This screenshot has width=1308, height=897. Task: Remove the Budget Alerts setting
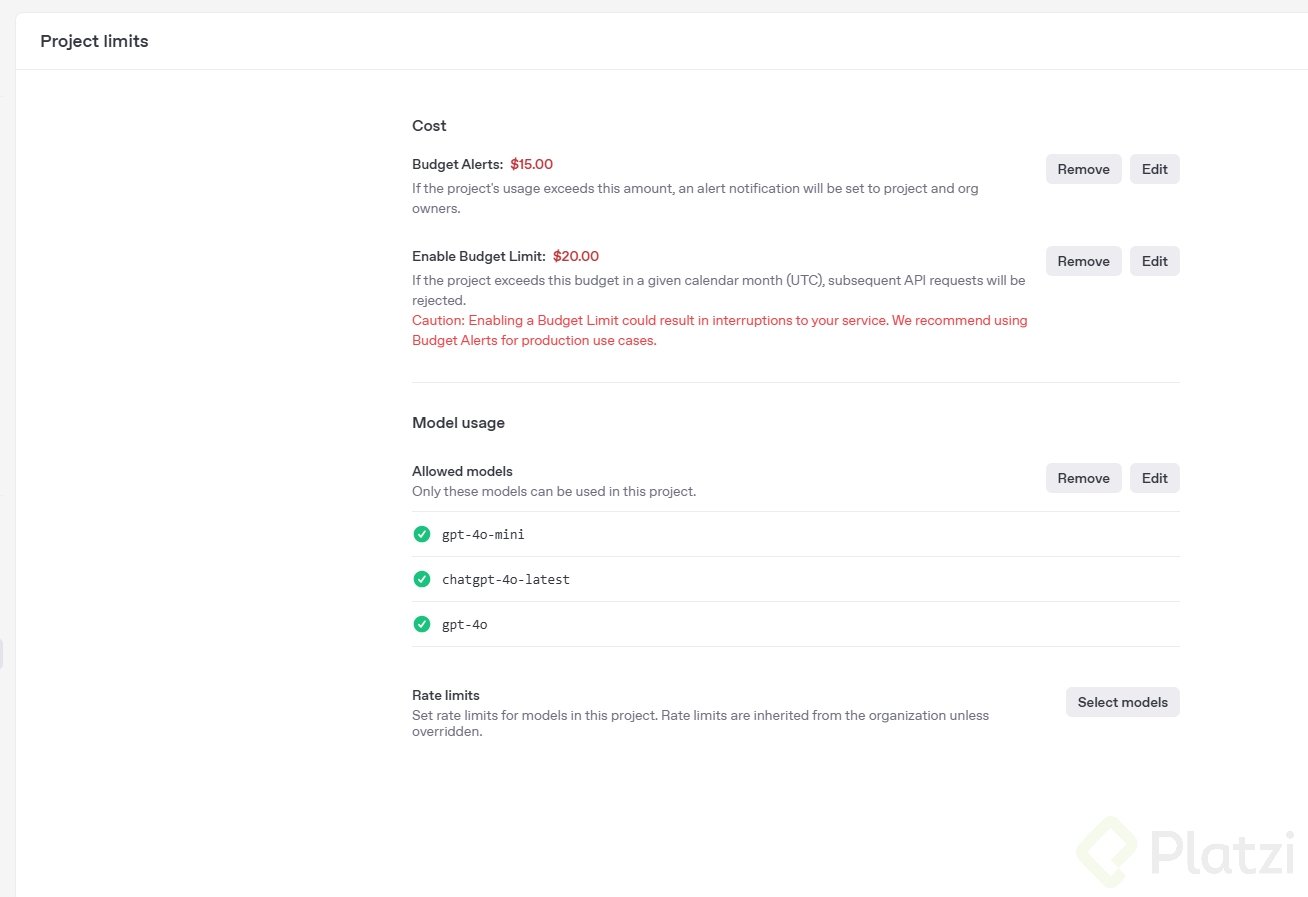tap(1083, 169)
